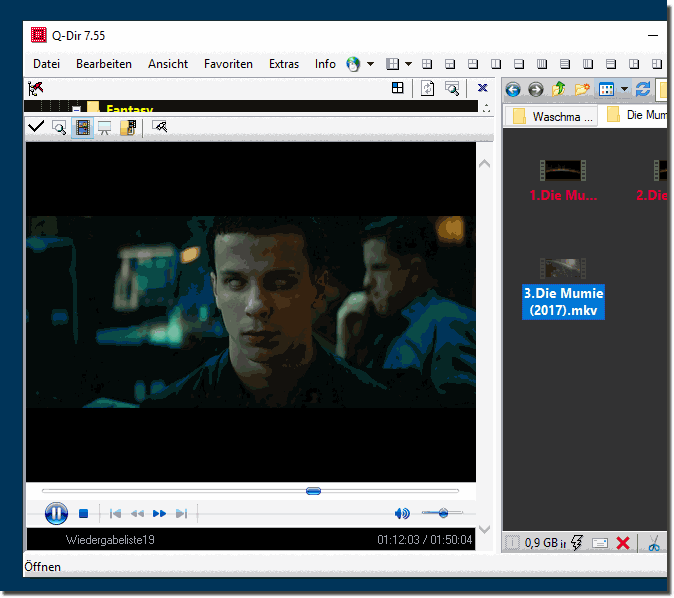Open the Bearbeiten menu
The height and width of the screenshot is (598, 674).
pyautogui.click(x=104, y=64)
